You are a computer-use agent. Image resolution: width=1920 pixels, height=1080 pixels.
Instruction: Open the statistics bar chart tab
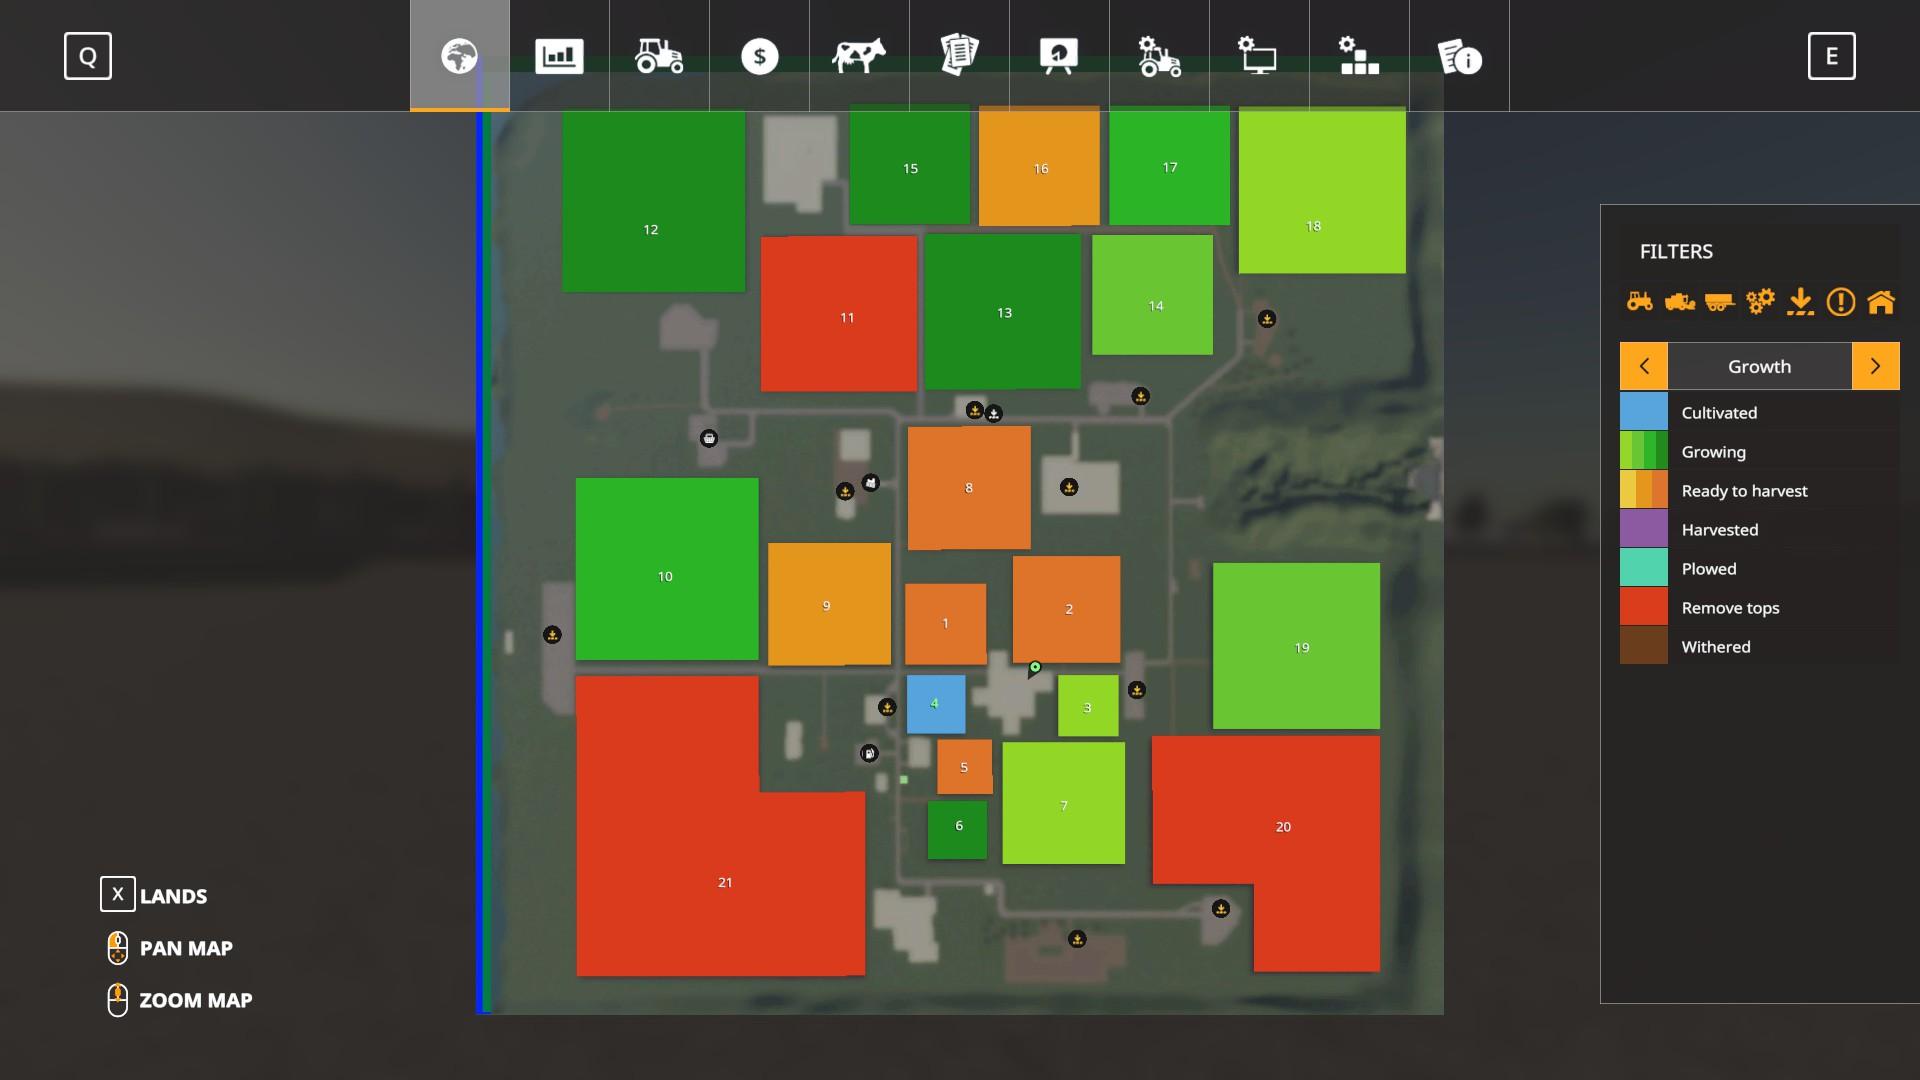[559, 56]
